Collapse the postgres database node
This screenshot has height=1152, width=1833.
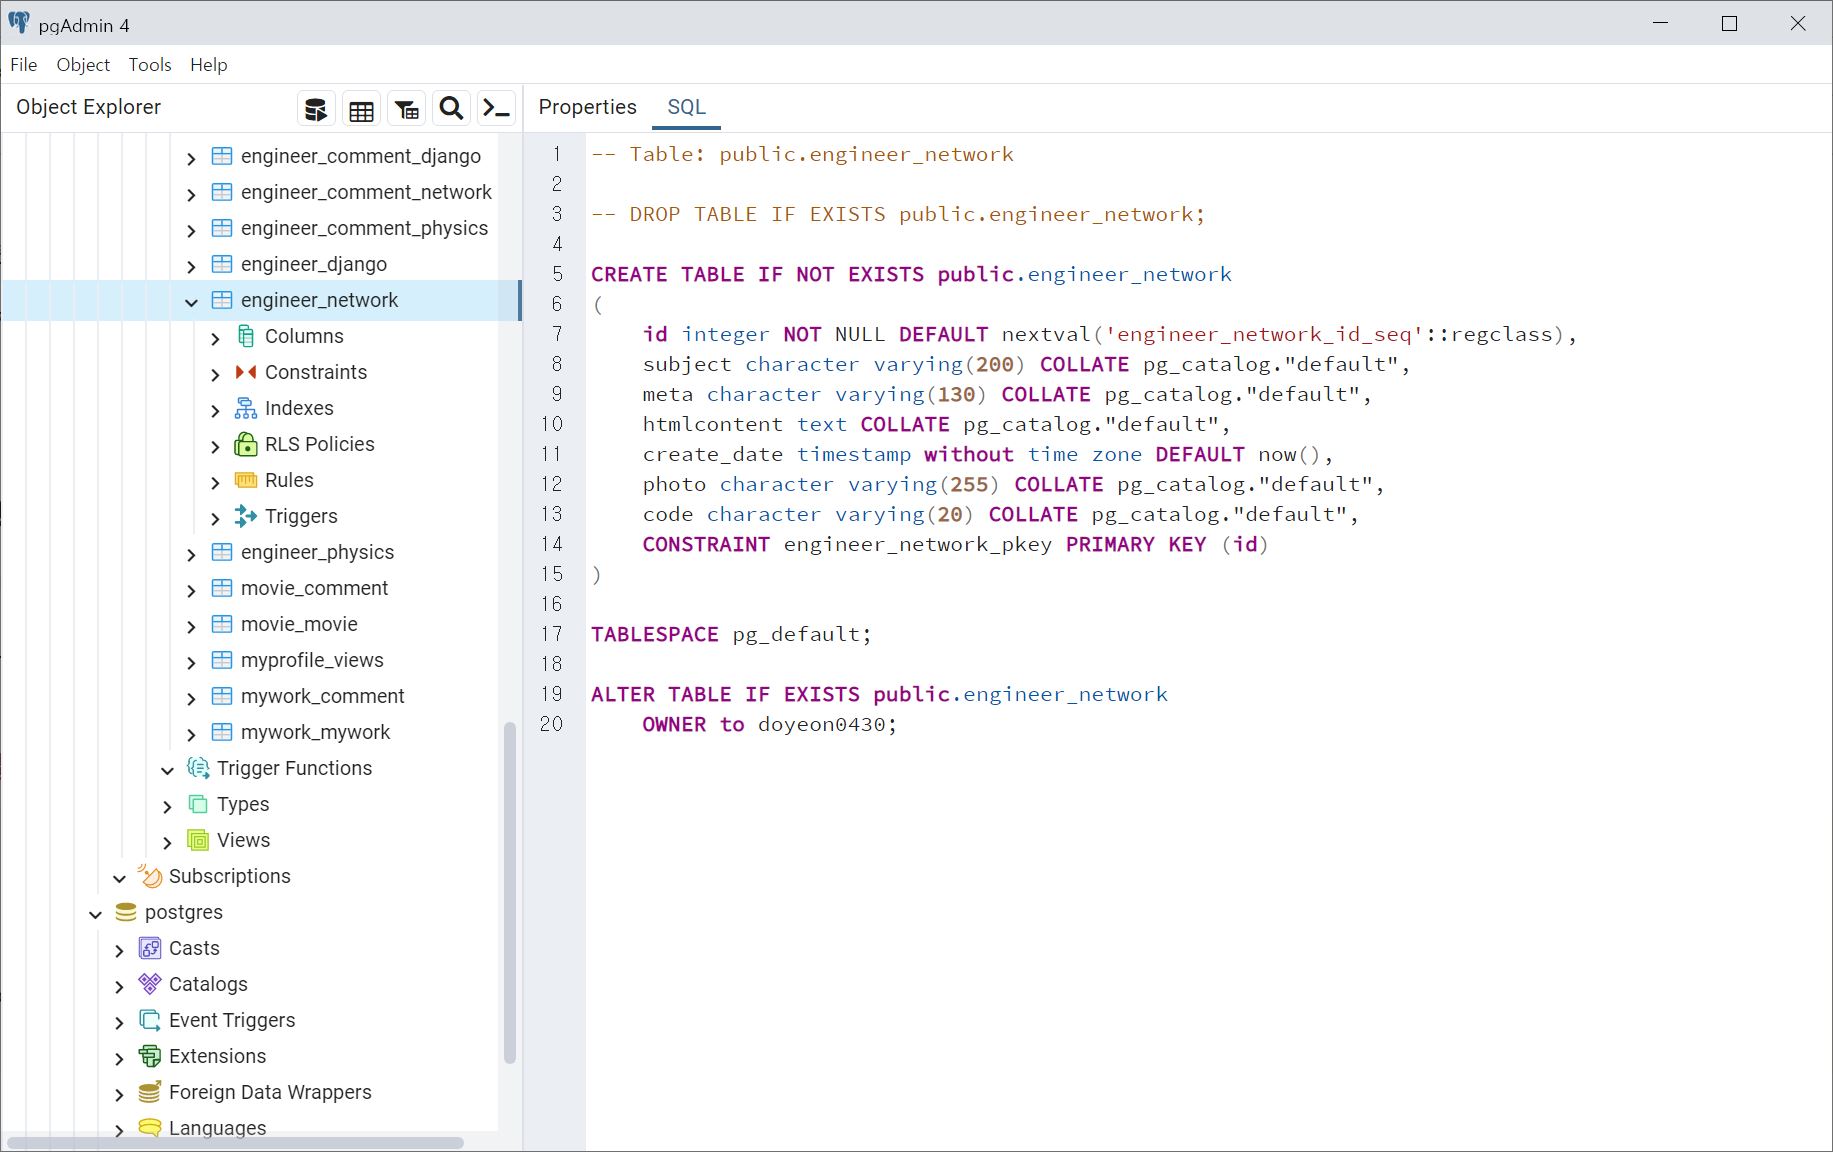click(95, 913)
